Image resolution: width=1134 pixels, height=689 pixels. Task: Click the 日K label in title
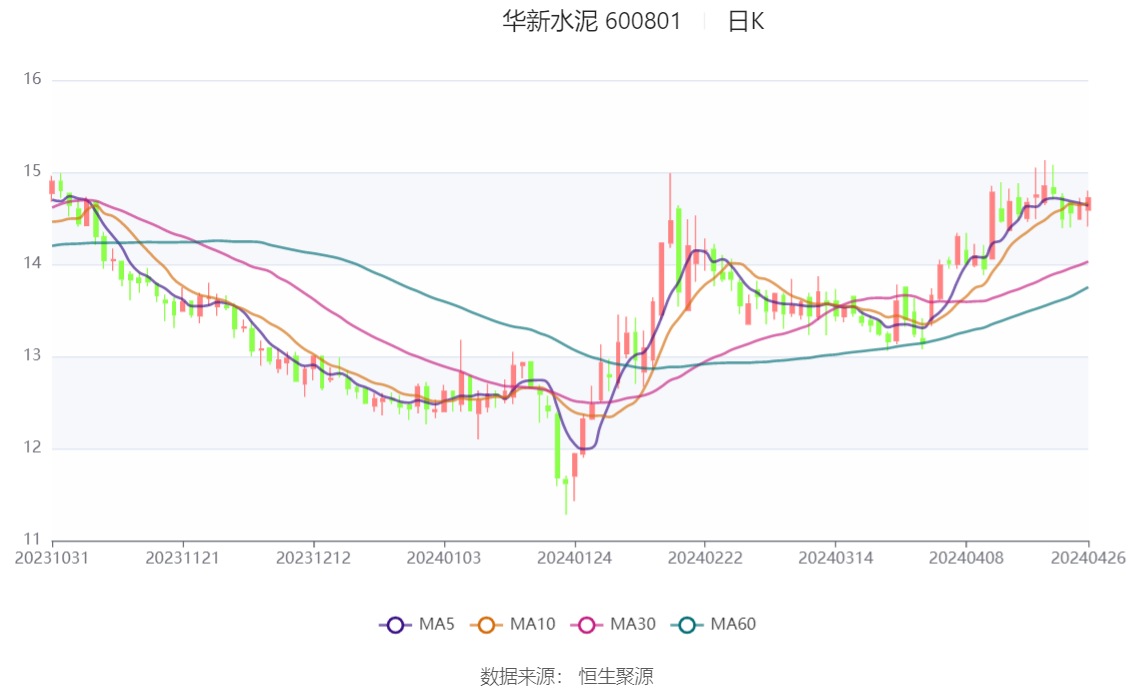pyautogui.click(x=746, y=22)
